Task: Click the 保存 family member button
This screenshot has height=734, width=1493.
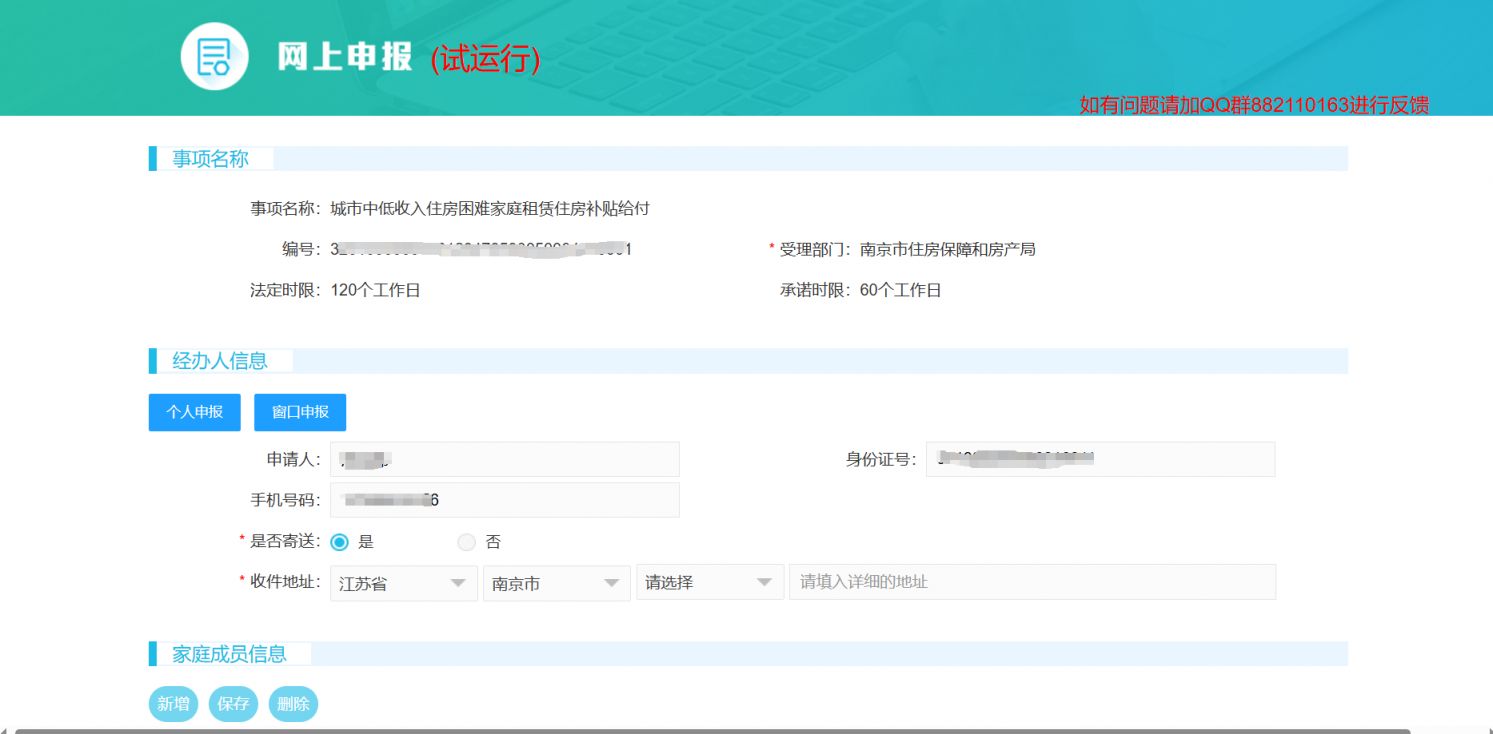Action: pyautogui.click(x=234, y=704)
